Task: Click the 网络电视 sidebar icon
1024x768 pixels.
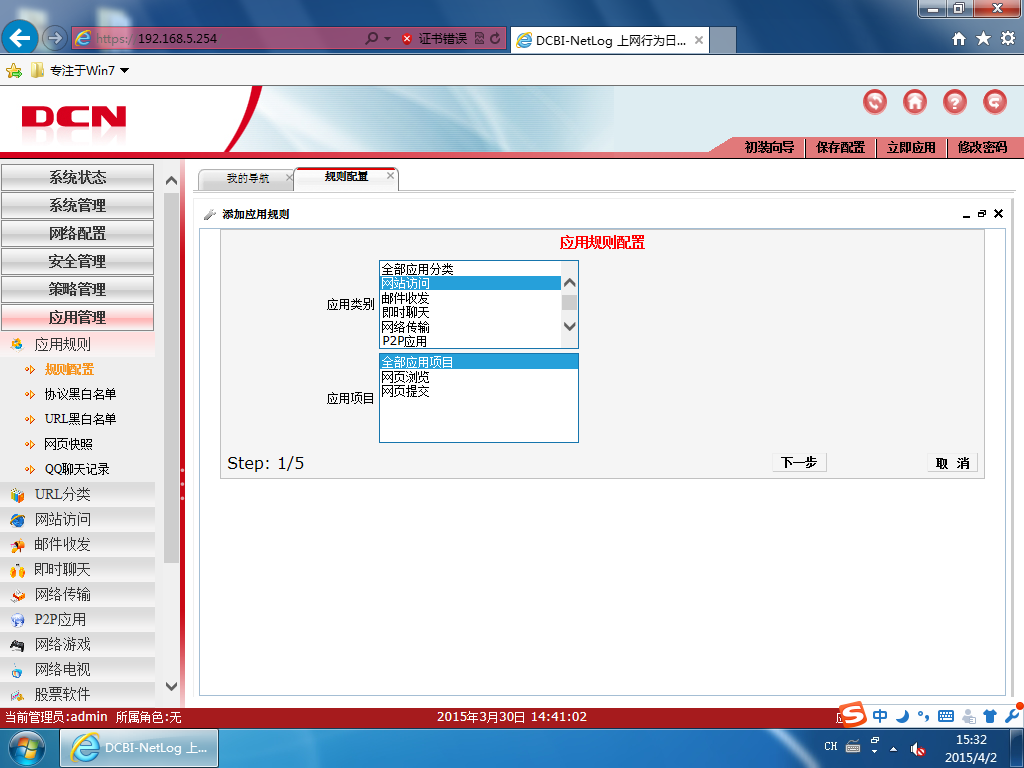Action: coord(17,670)
